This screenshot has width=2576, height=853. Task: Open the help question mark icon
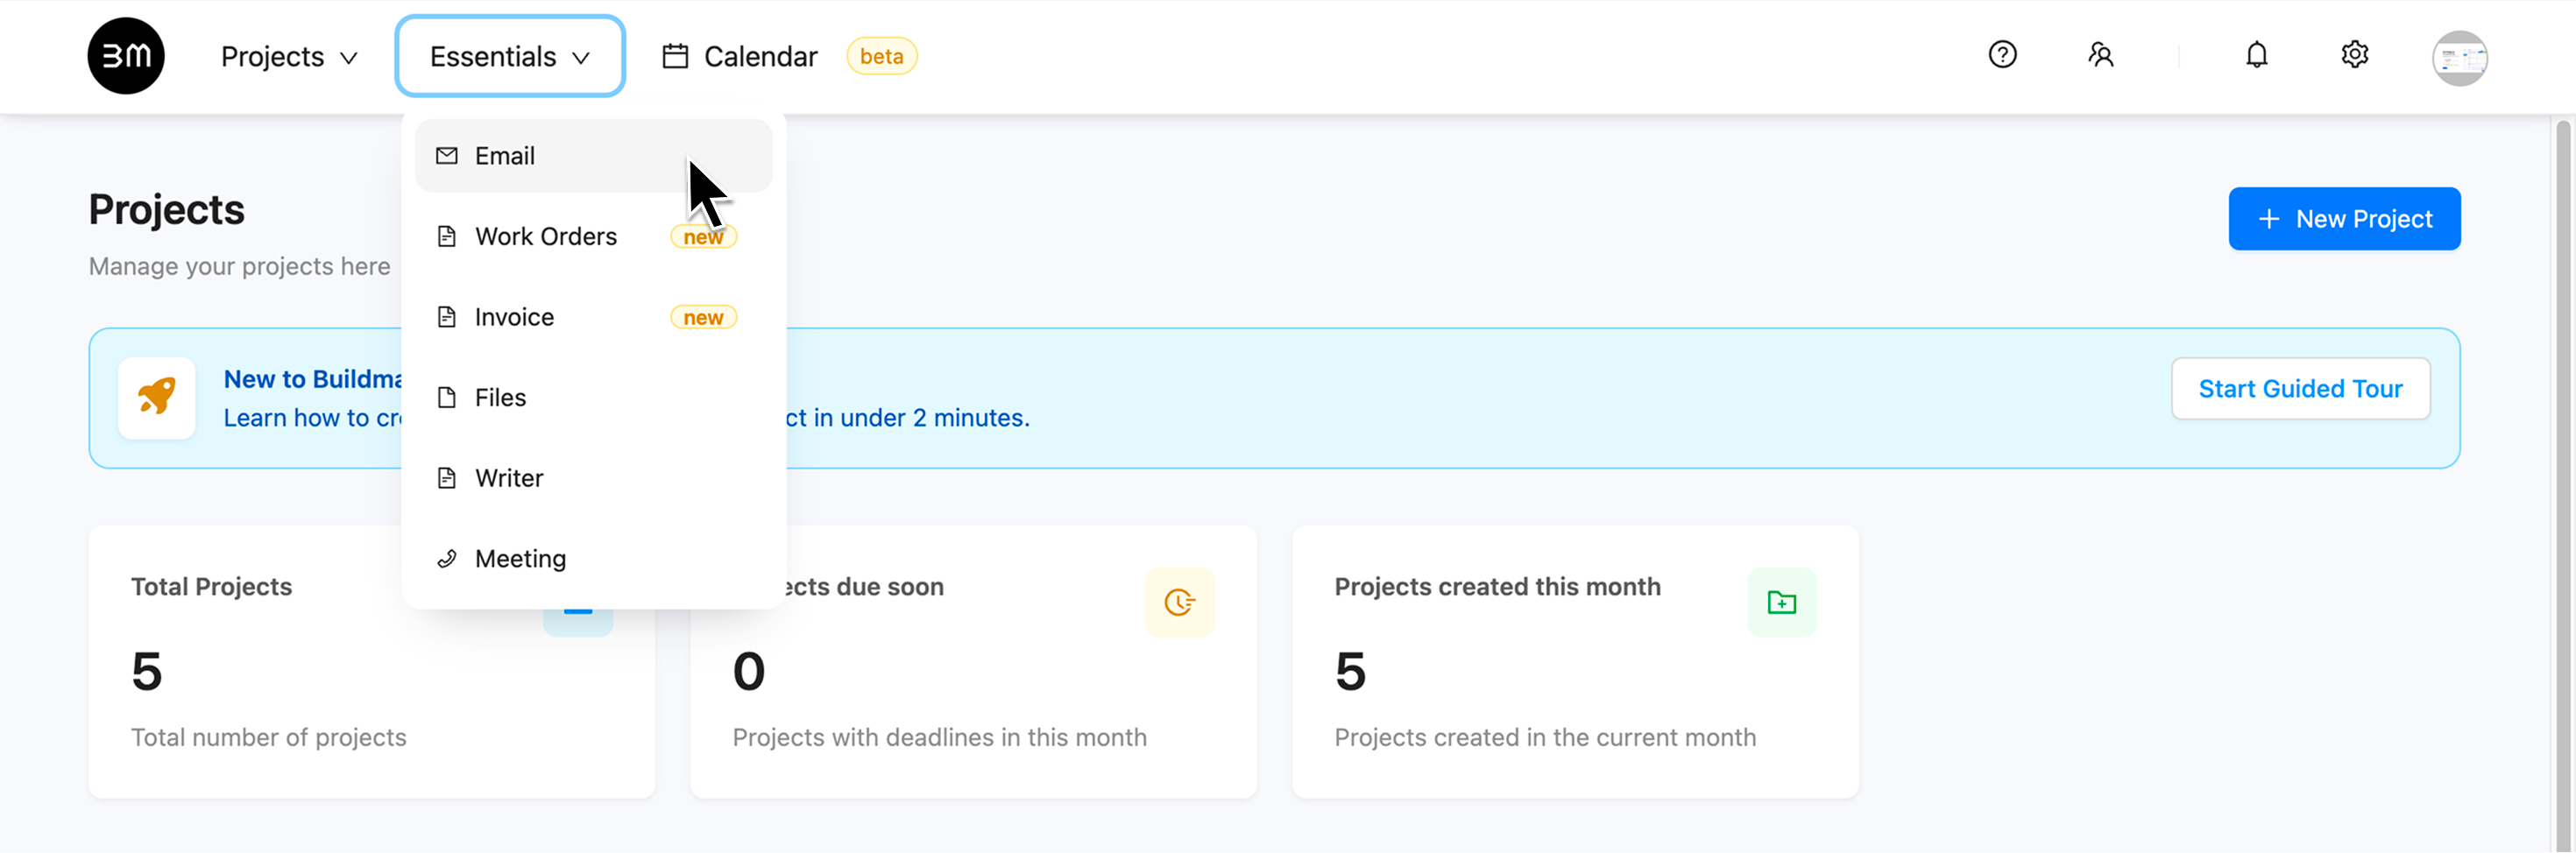pos(2002,55)
